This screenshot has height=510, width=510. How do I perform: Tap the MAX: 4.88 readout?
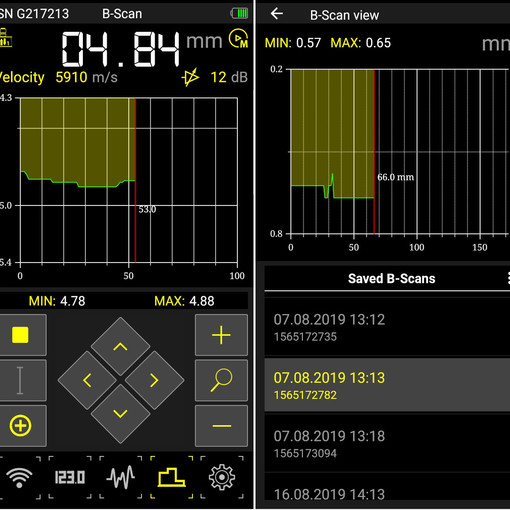184,301
